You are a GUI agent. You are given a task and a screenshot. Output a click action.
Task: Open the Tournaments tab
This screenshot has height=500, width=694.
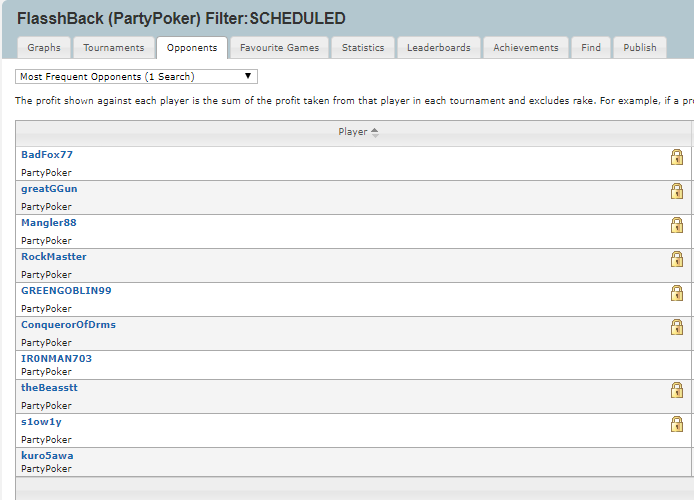click(113, 47)
